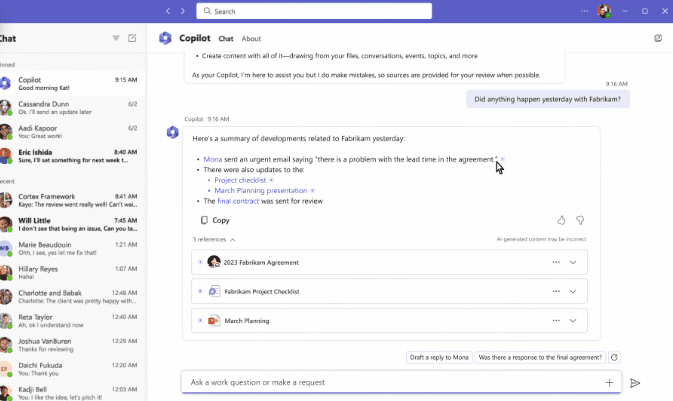The height and width of the screenshot is (401, 673).
Task: Go back with the left arrow
Action: (x=168, y=11)
